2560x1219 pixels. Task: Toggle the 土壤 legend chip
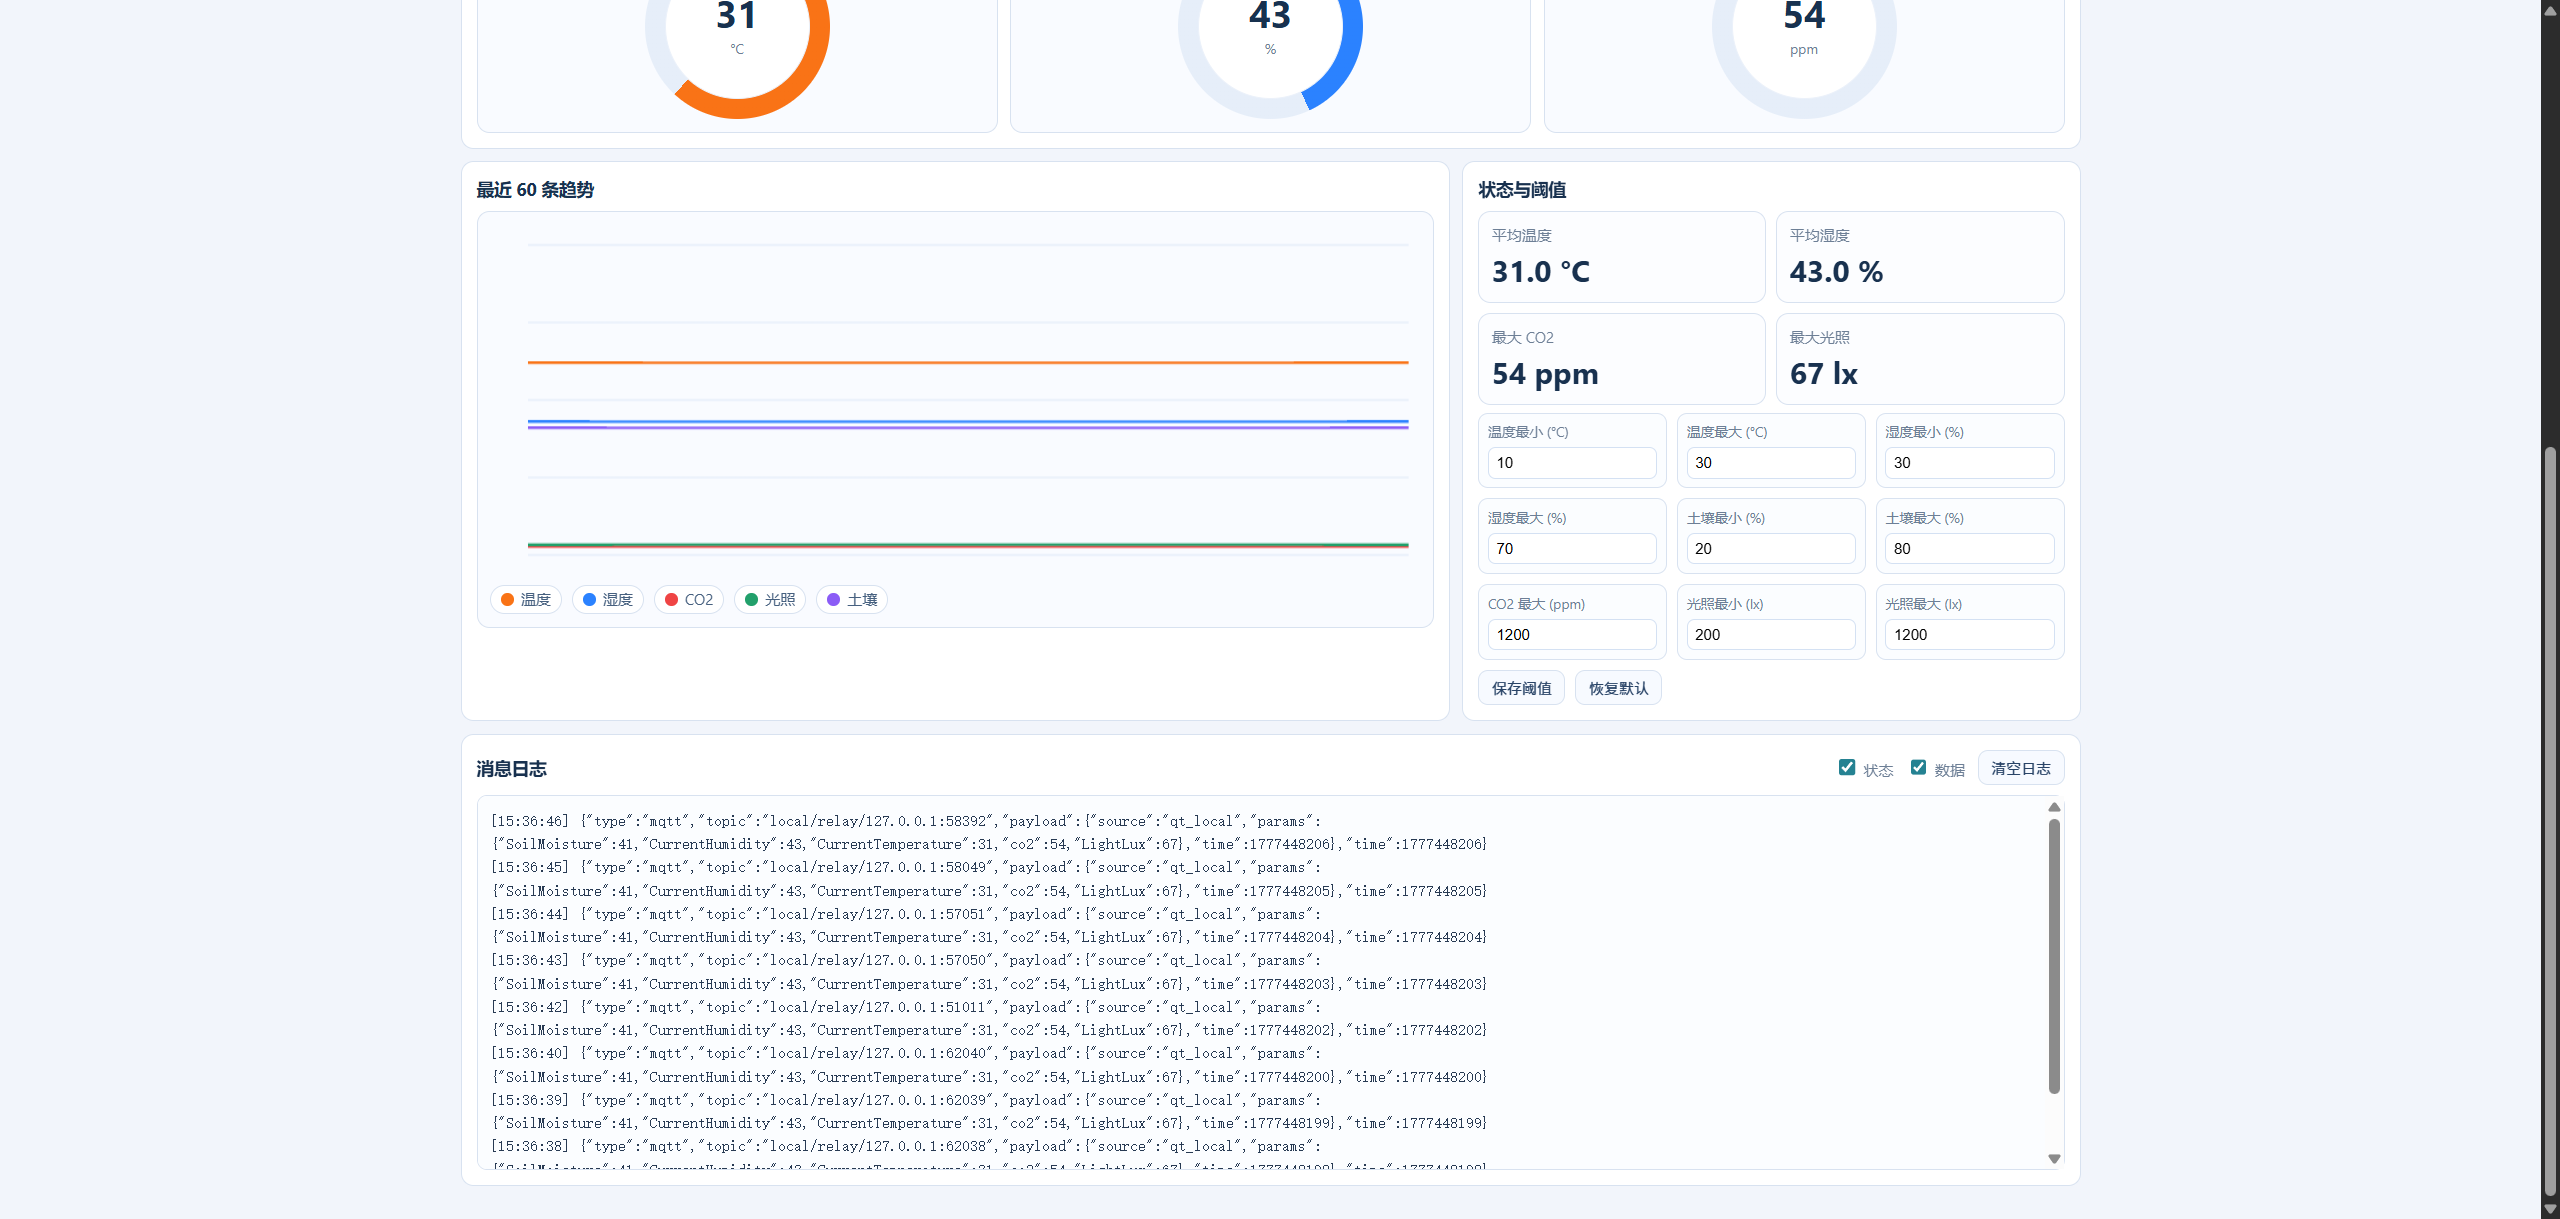[852, 600]
